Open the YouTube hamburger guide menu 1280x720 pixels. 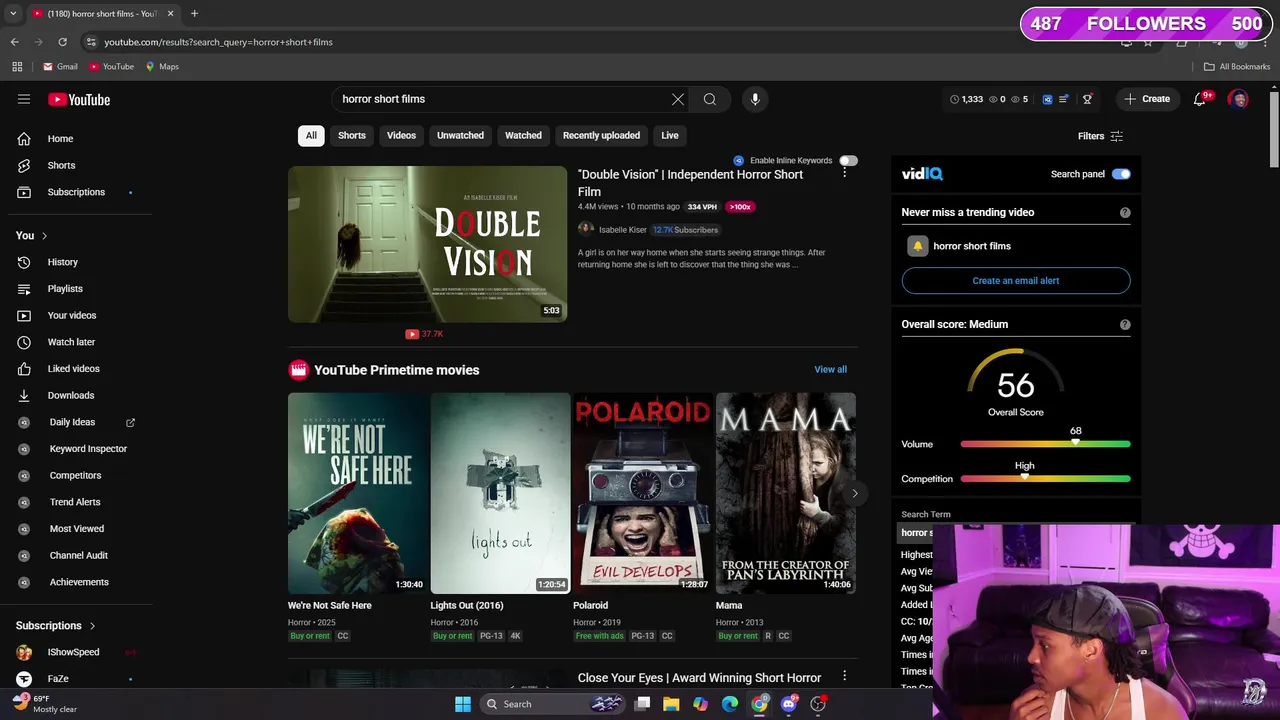(x=24, y=99)
